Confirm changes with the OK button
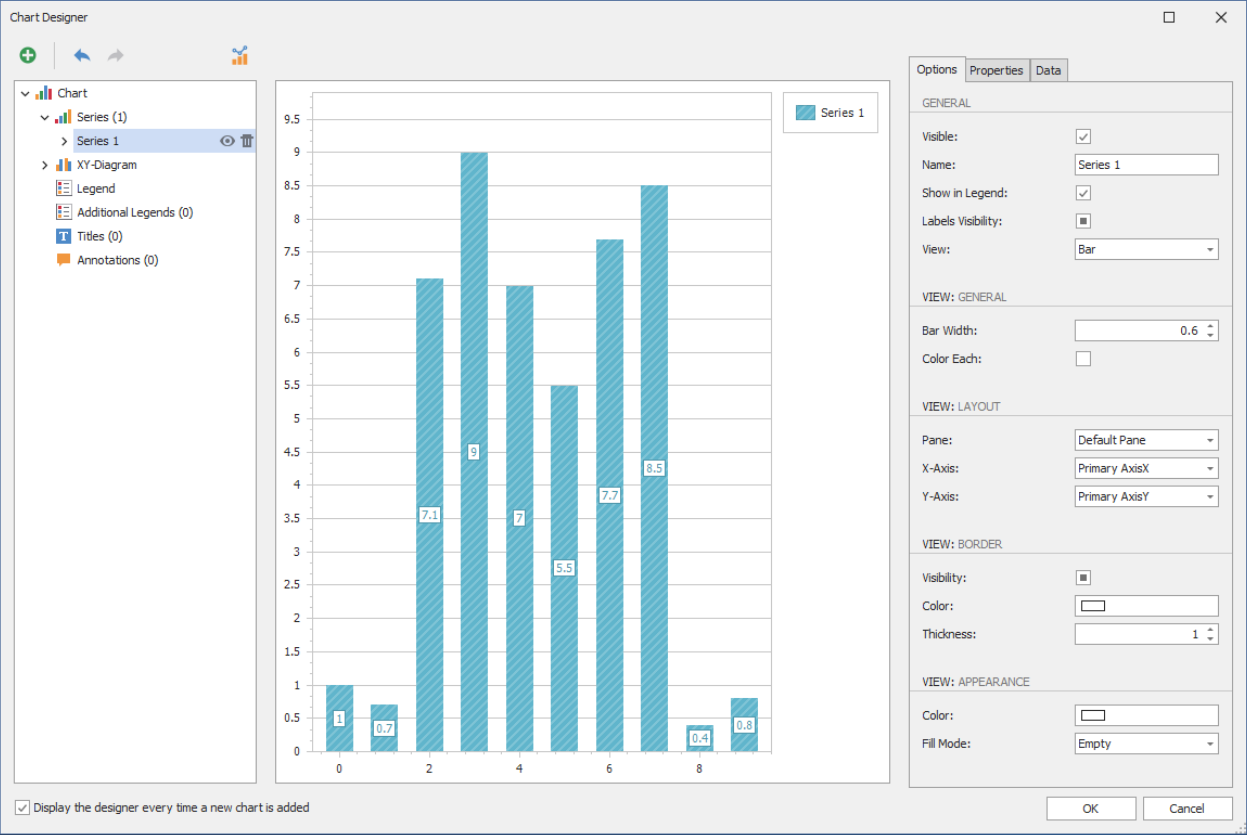Viewport: 1247px width, 835px height. (1090, 808)
